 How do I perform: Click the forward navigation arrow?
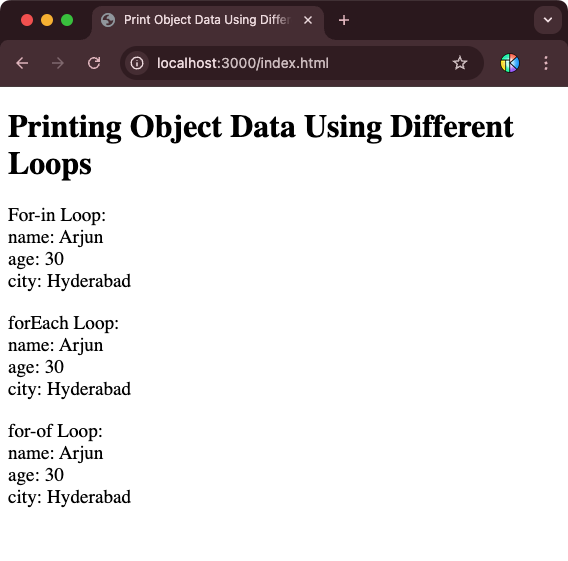[58, 63]
